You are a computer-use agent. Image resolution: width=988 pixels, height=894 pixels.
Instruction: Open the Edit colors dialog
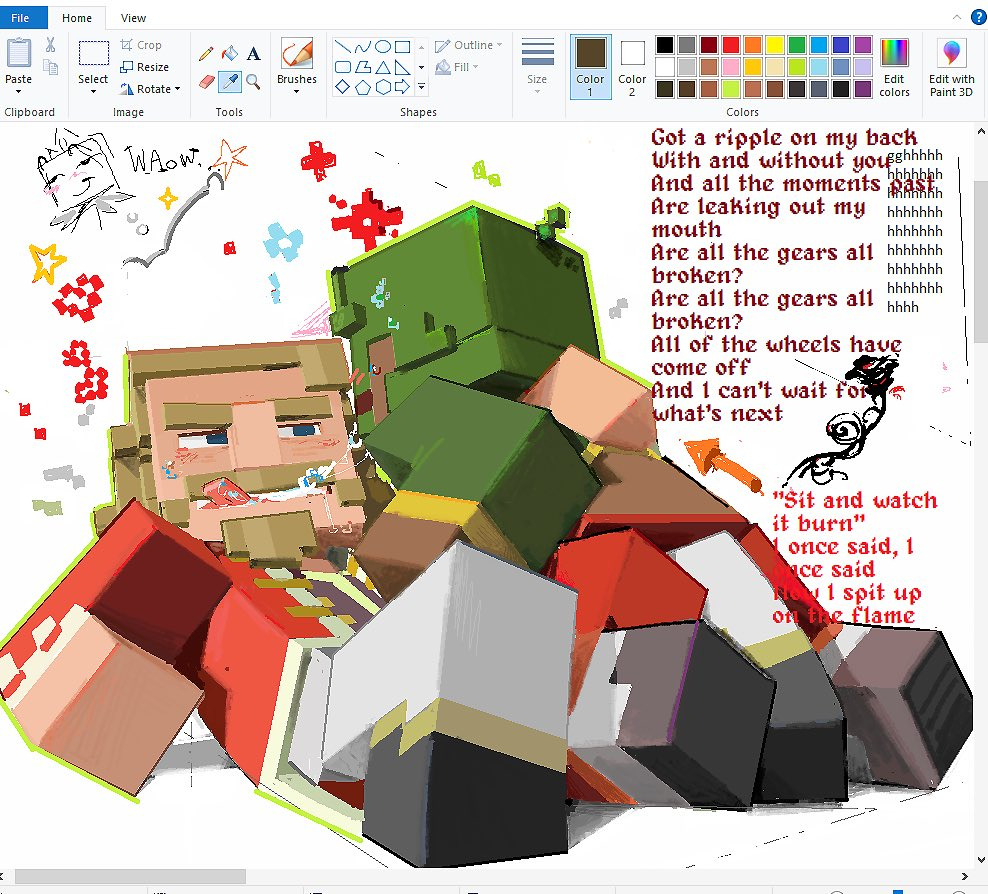[894, 67]
